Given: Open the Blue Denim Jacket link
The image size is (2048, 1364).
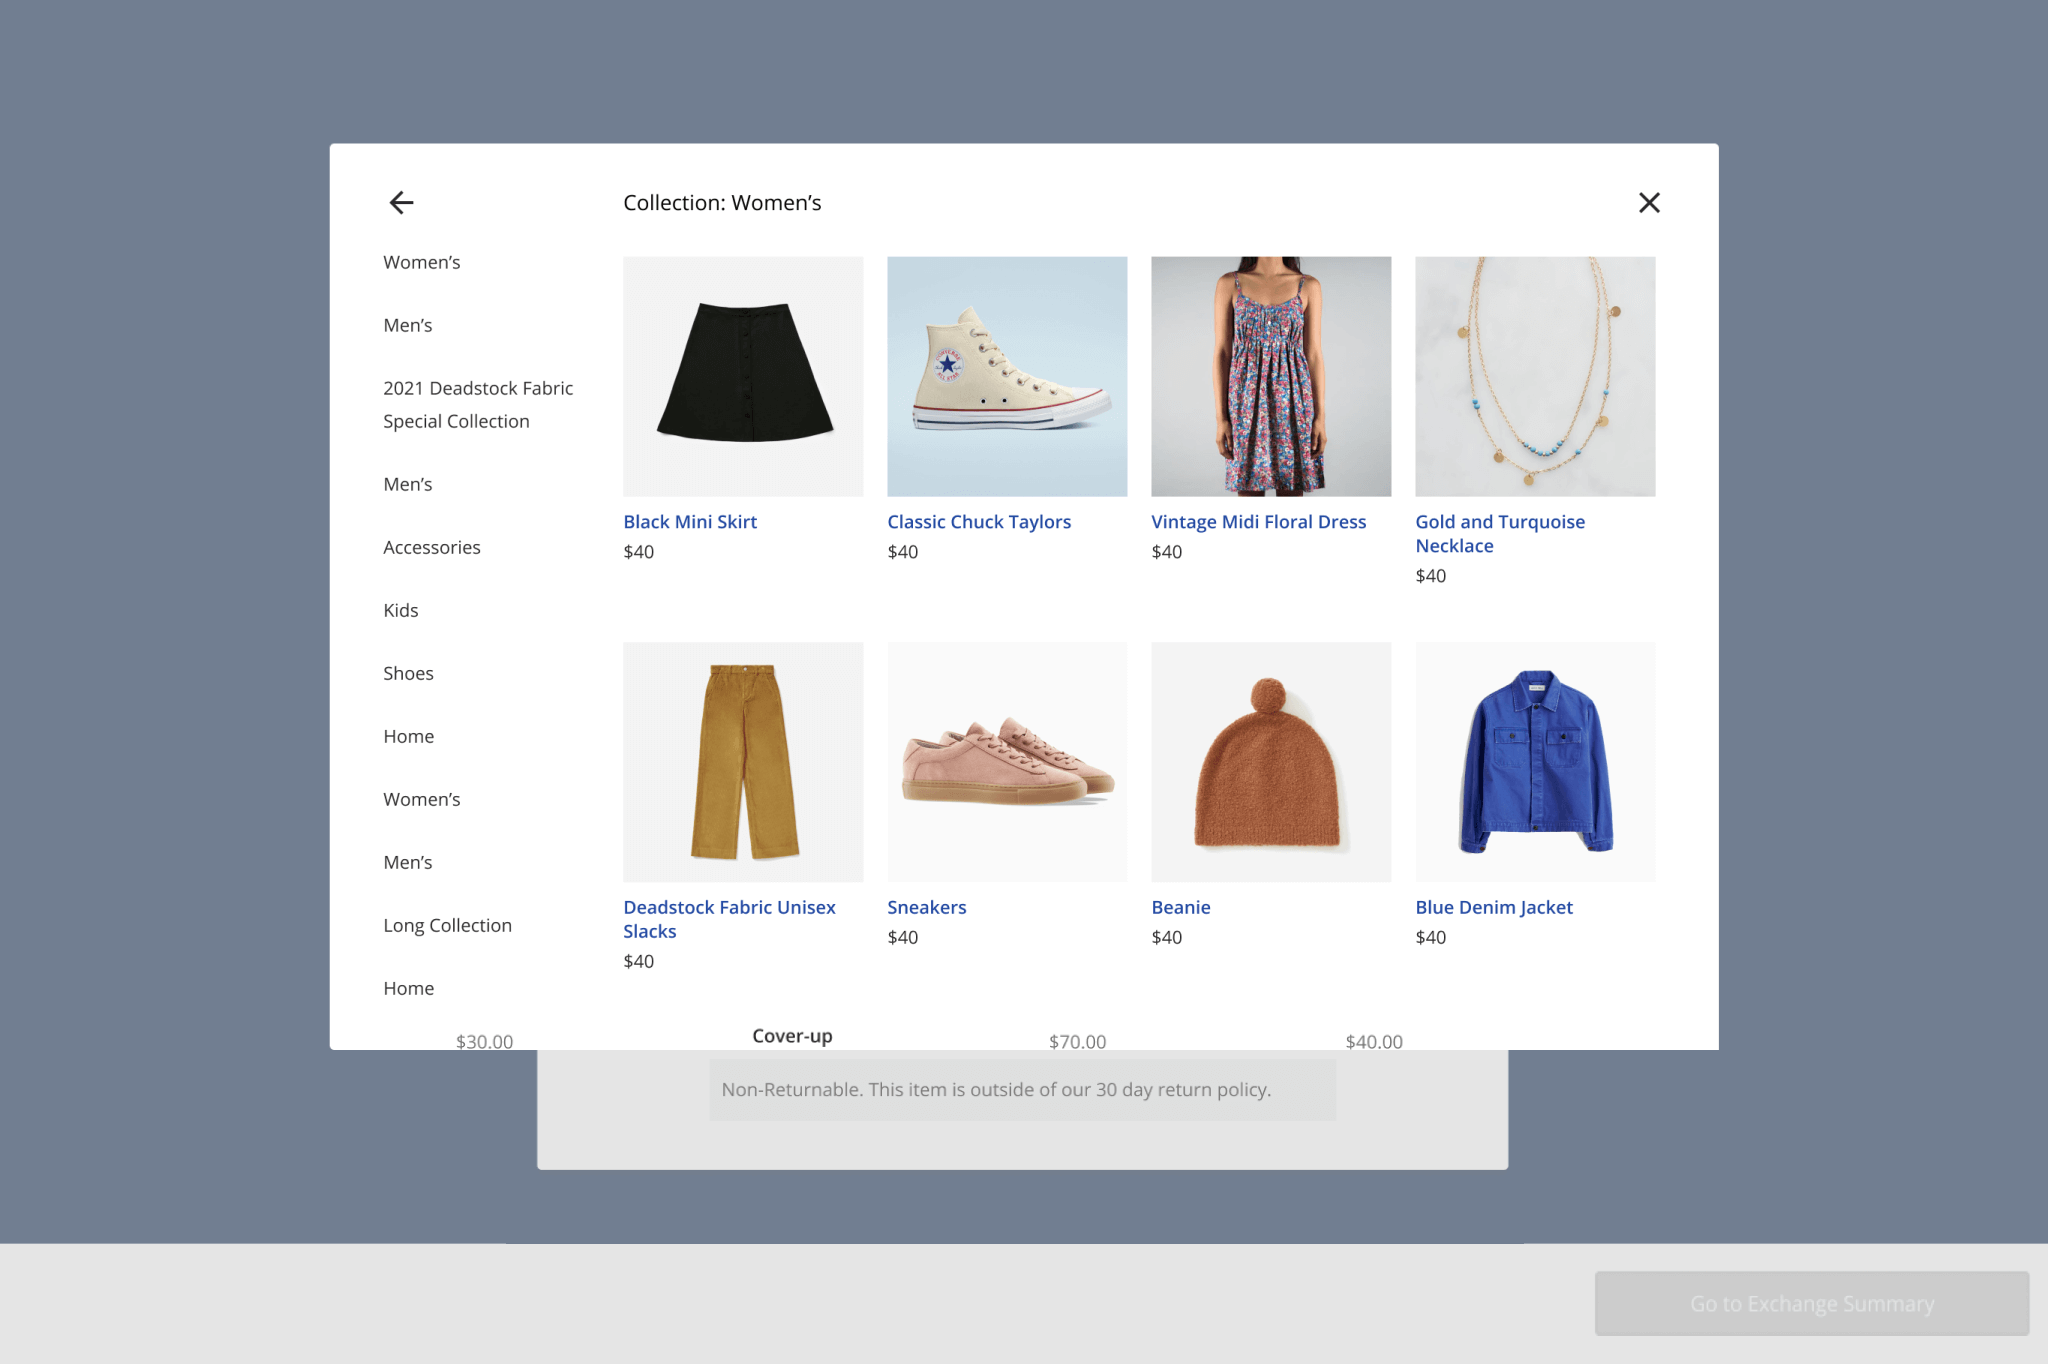Looking at the screenshot, I should pyautogui.click(x=1494, y=907).
